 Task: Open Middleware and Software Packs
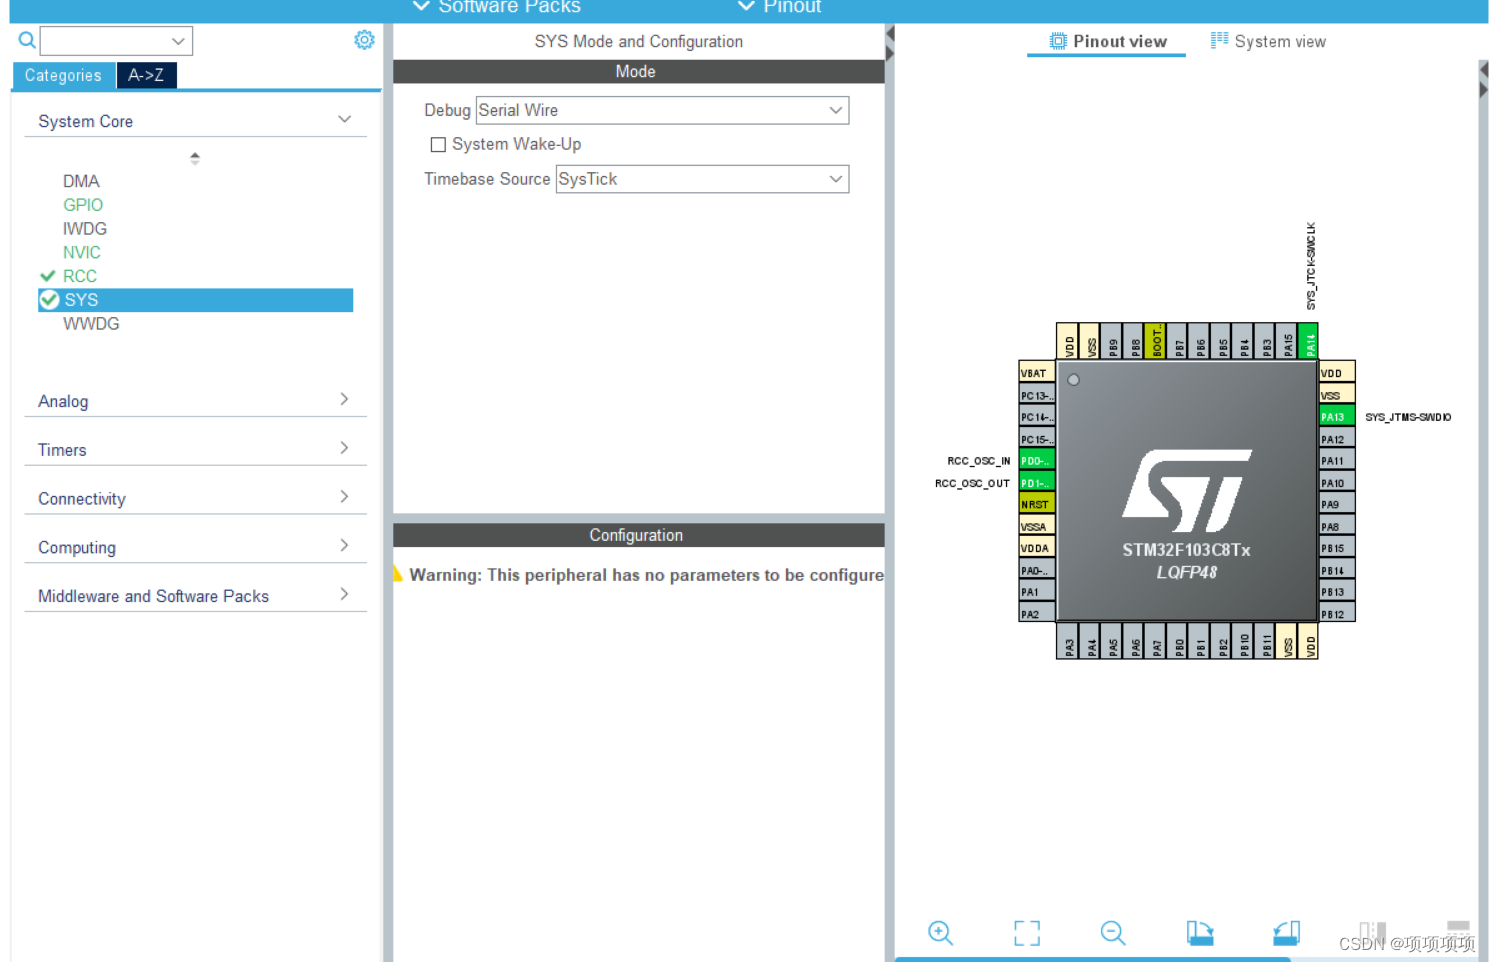pyautogui.click(x=153, y=595)
